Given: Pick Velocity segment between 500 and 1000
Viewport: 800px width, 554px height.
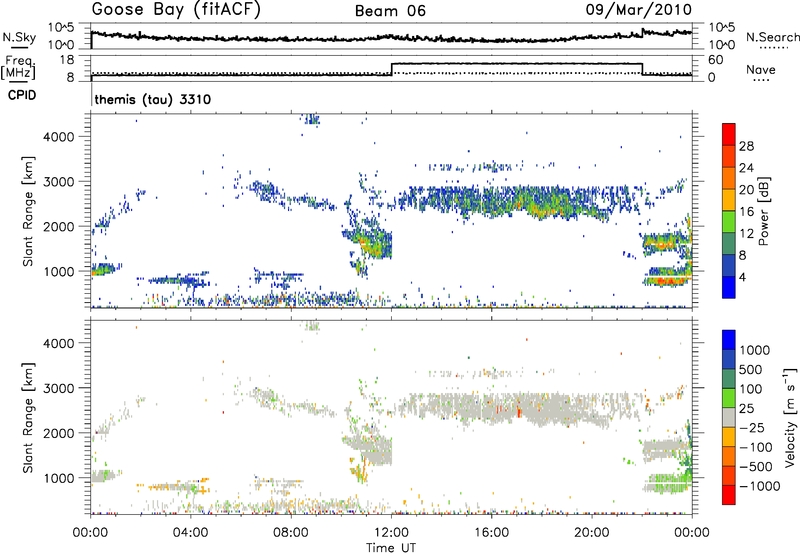Looking at the screenshot, I should pos(729,359).
